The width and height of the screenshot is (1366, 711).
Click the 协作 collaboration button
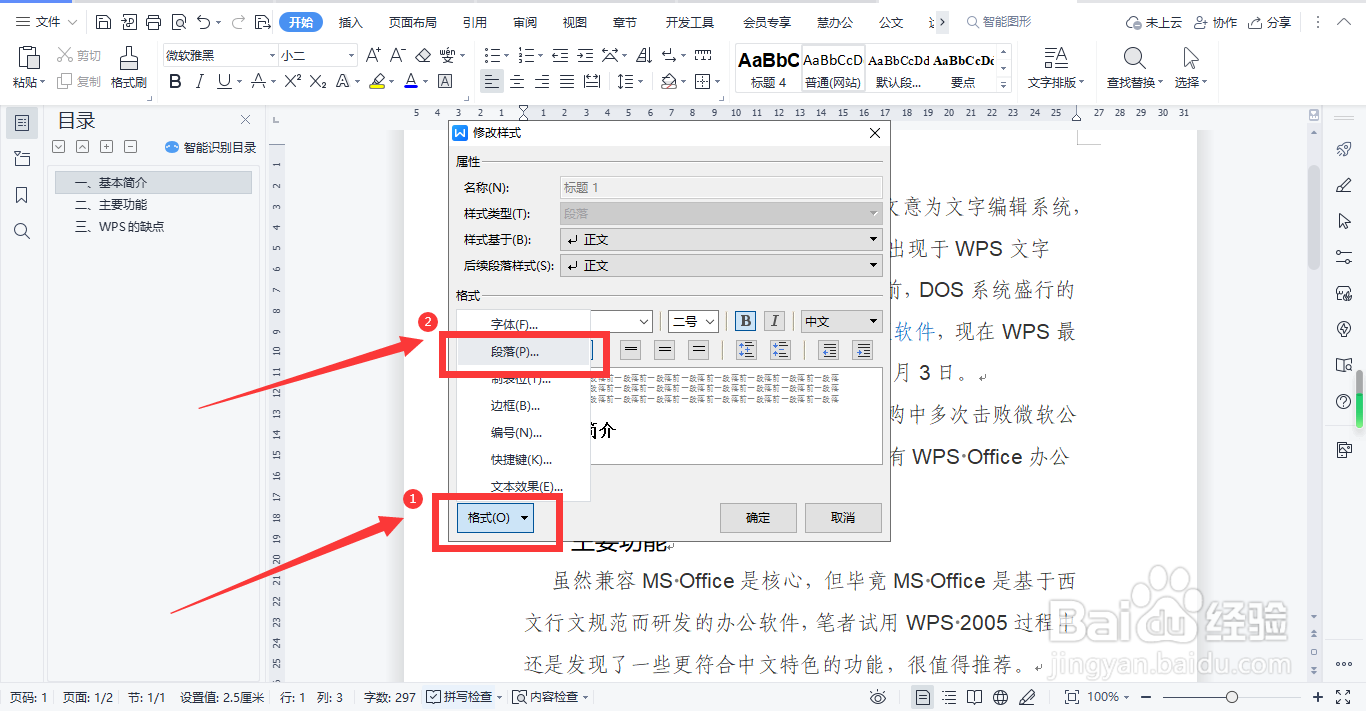pyautogui.click(x=1215, y=22)
